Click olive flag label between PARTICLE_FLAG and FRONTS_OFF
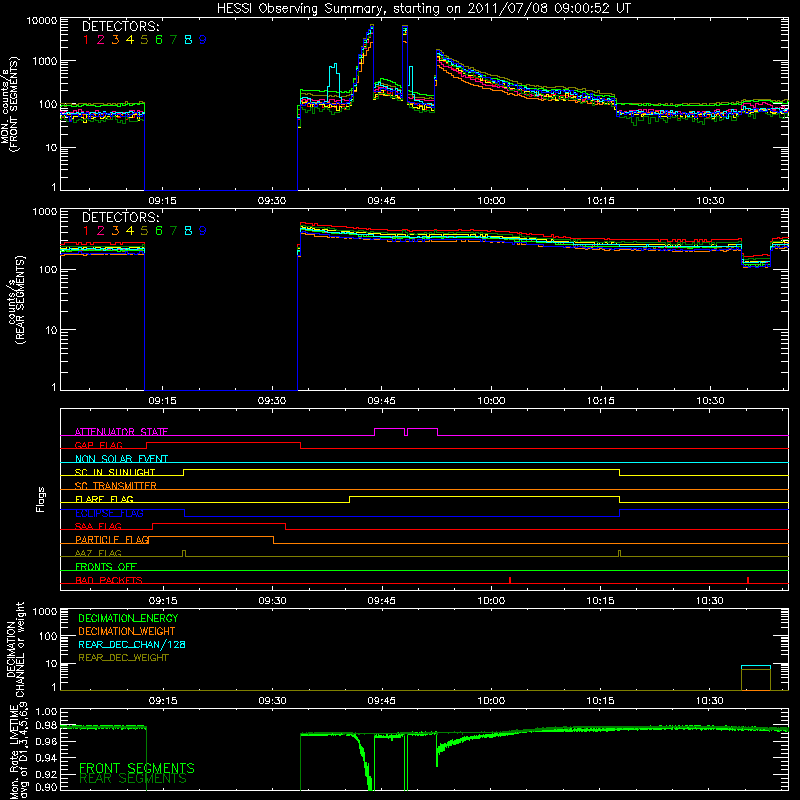Viewport: 800px width, 800px height. pos(98,553)
